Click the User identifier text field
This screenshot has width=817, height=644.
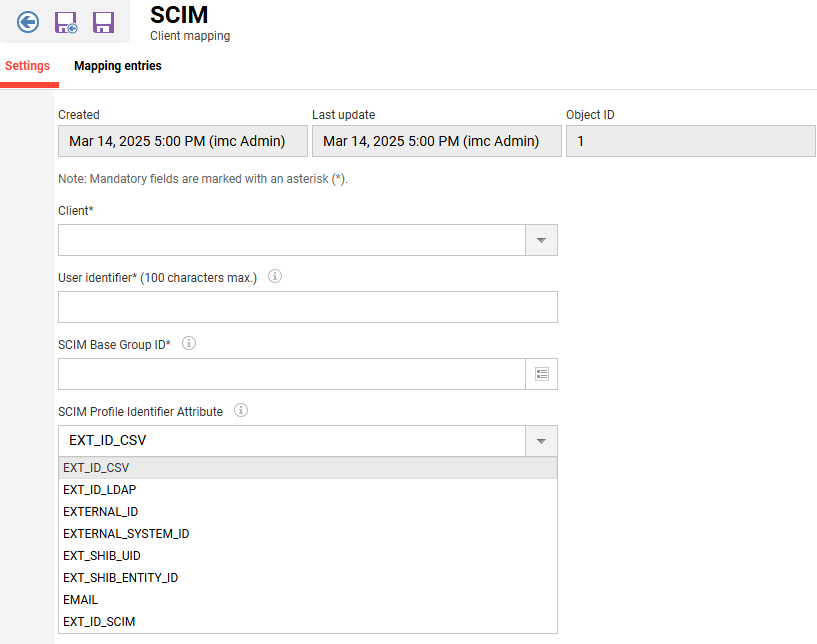[307, 307]
